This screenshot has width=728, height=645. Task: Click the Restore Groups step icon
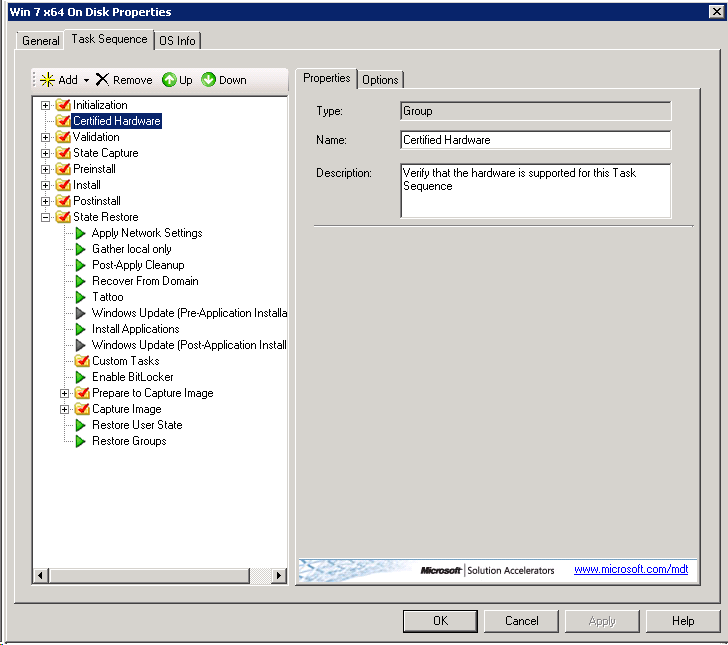(x=80, y=441)
